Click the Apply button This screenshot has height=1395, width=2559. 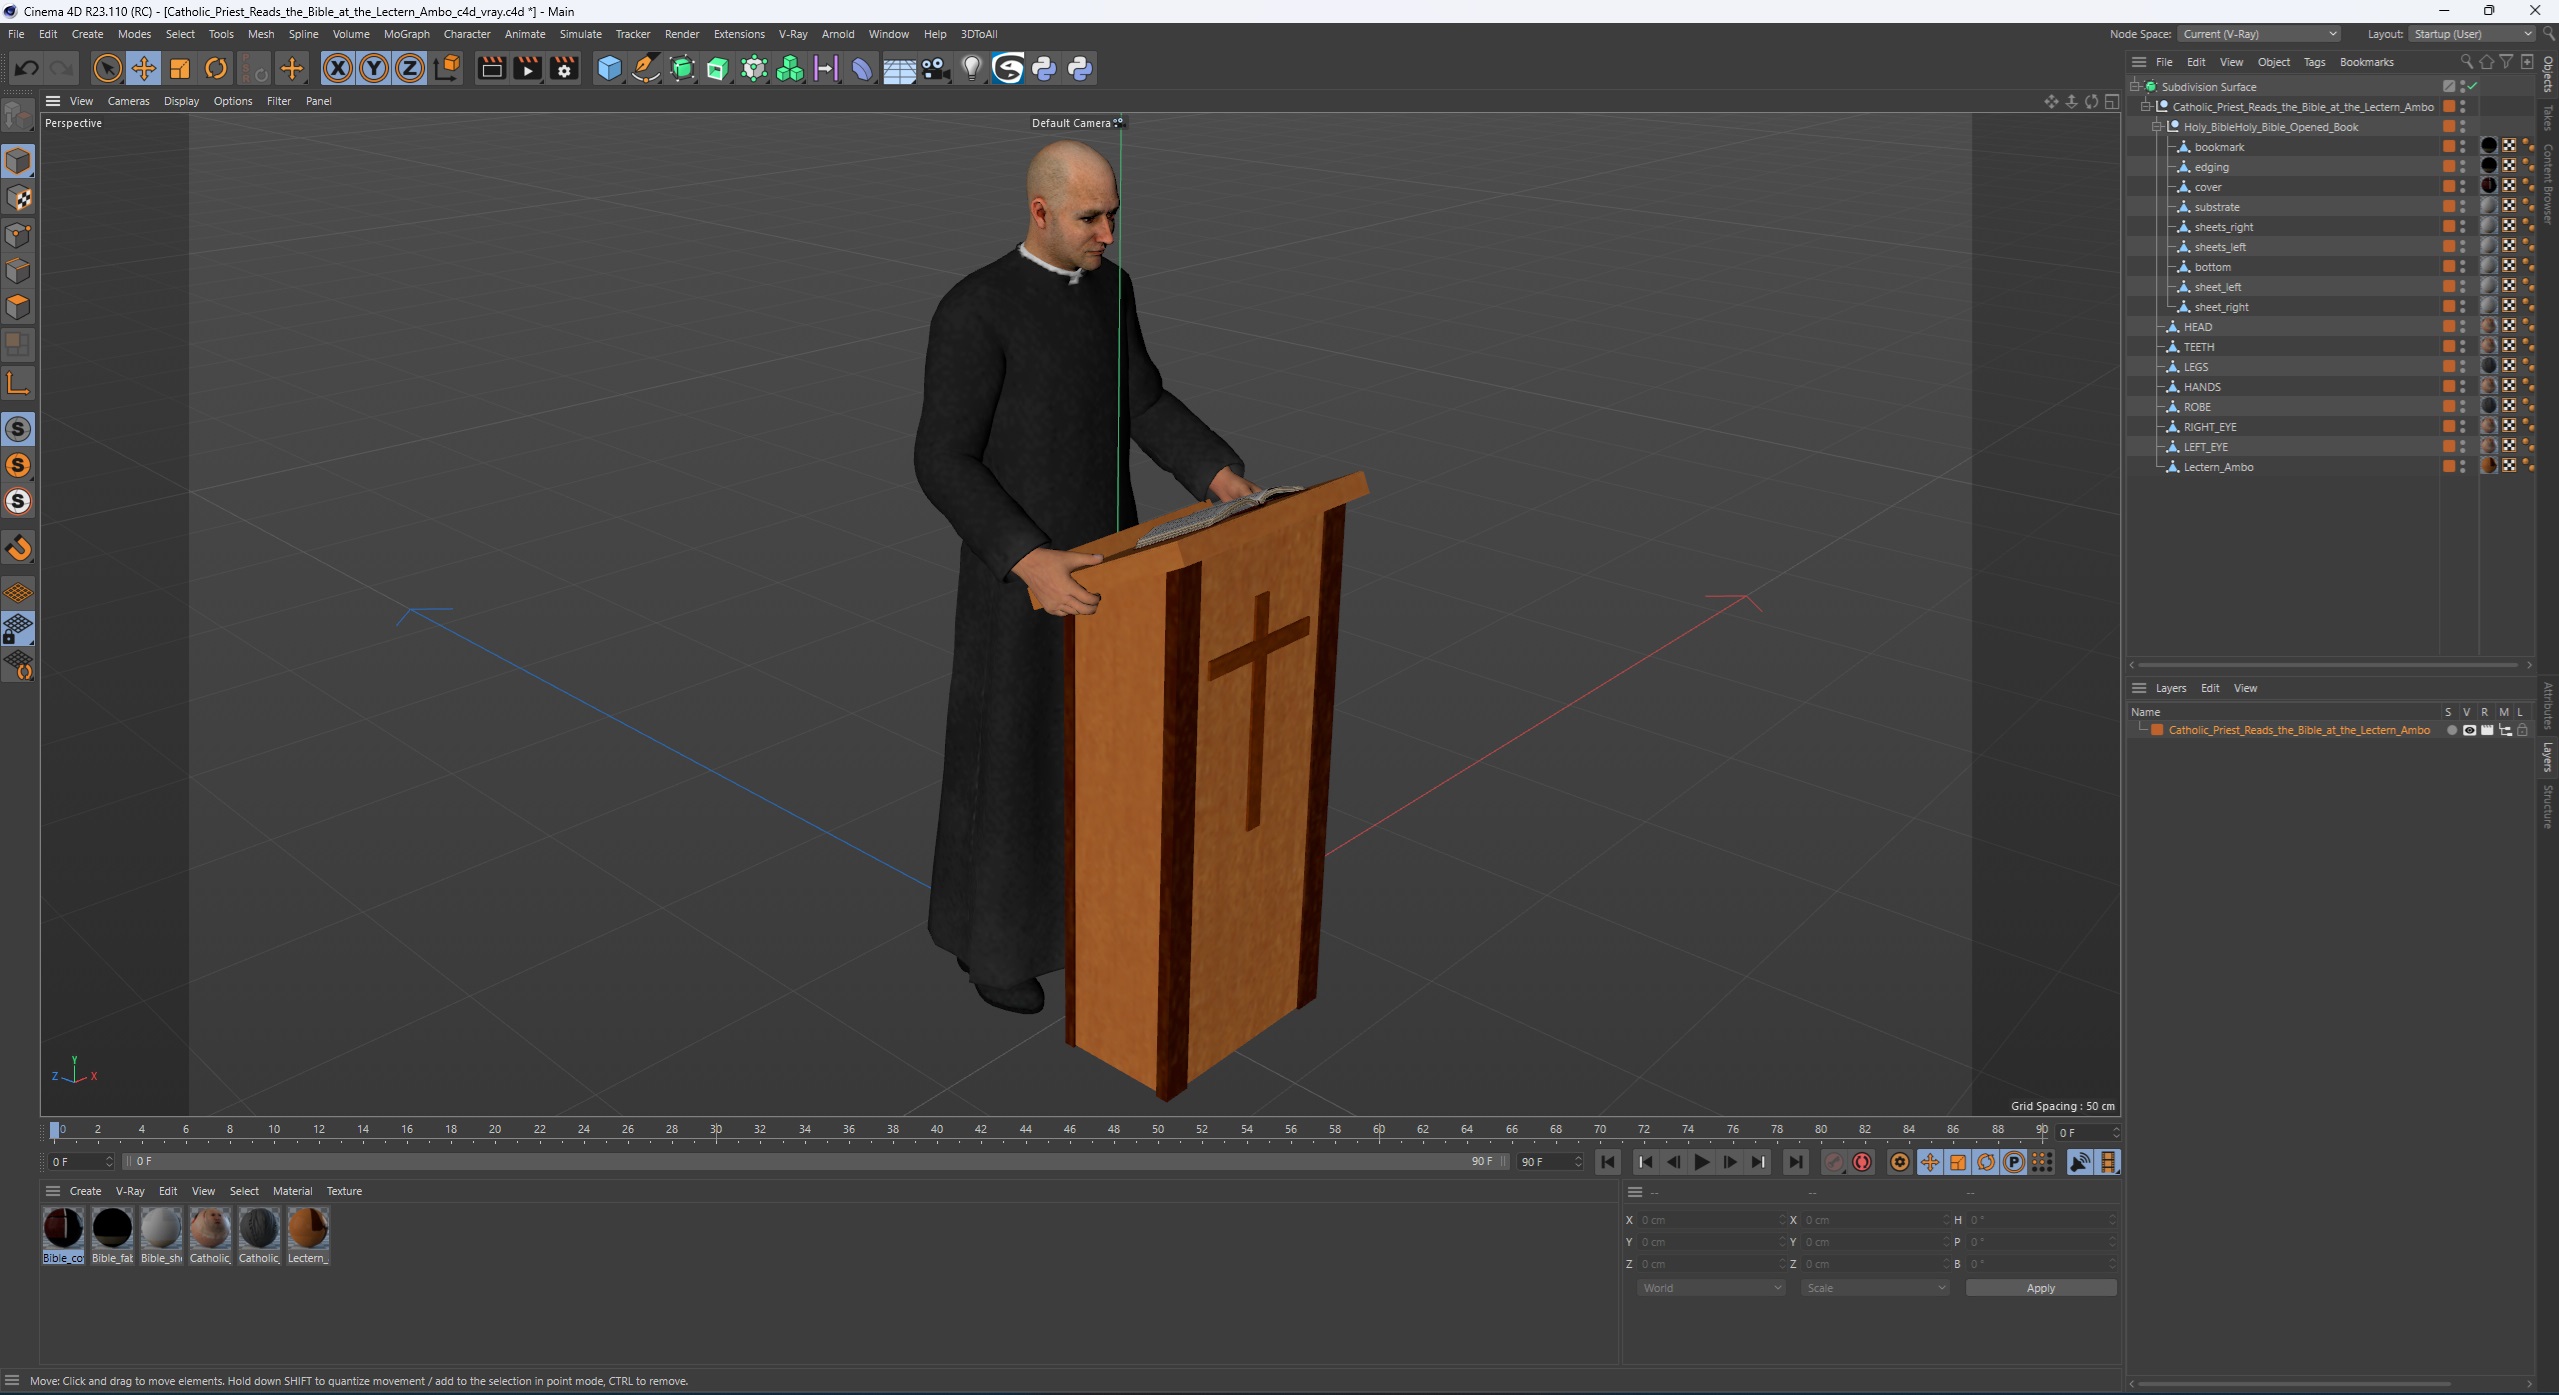(x=2040, y=1288)
